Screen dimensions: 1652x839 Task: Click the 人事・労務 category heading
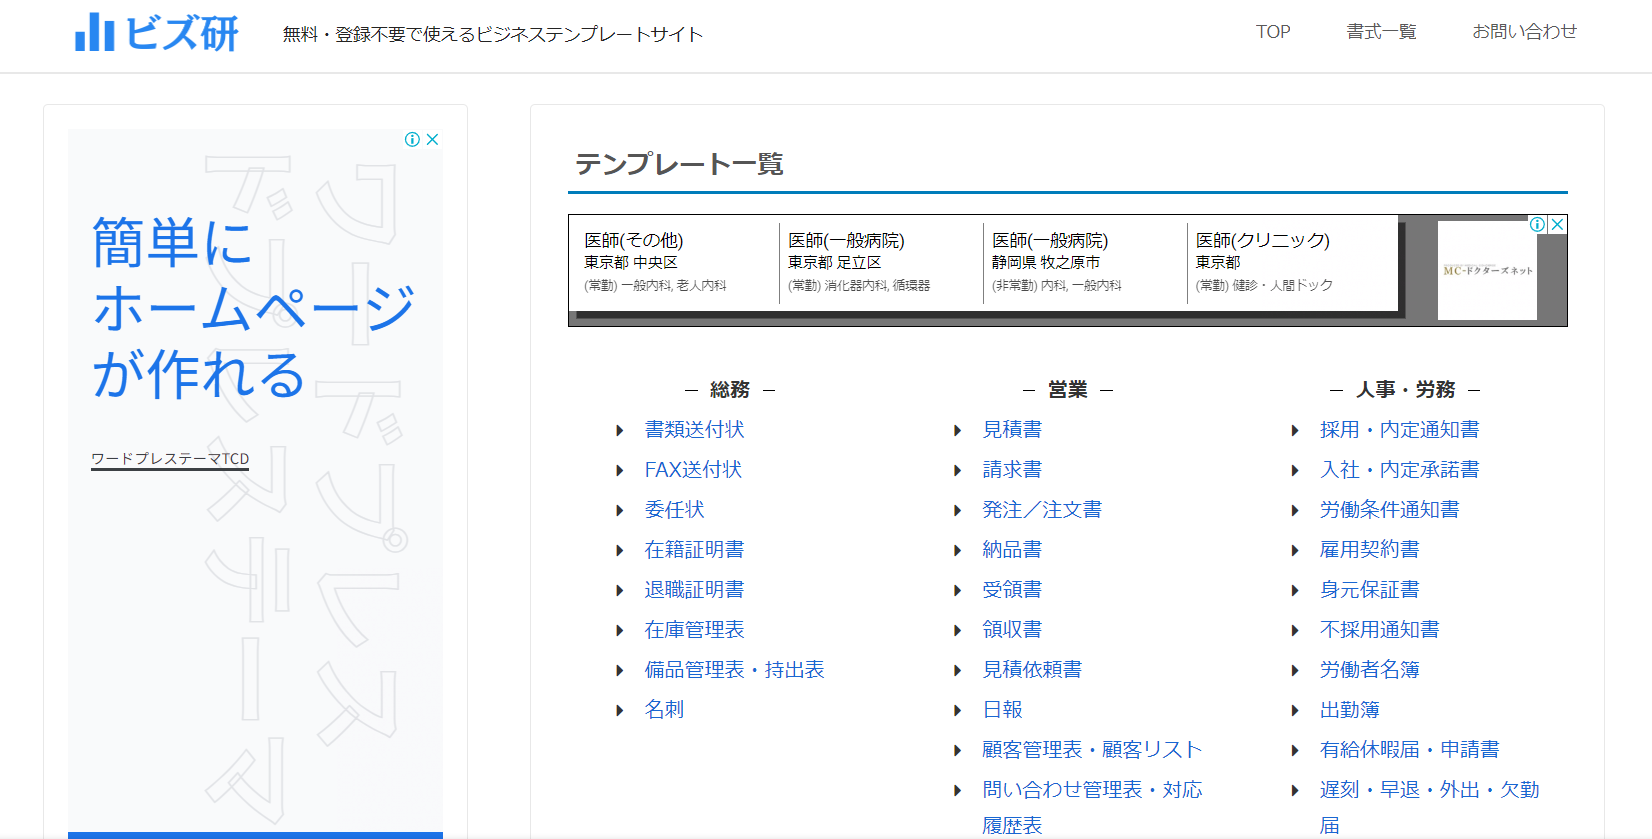[1405, 390]
